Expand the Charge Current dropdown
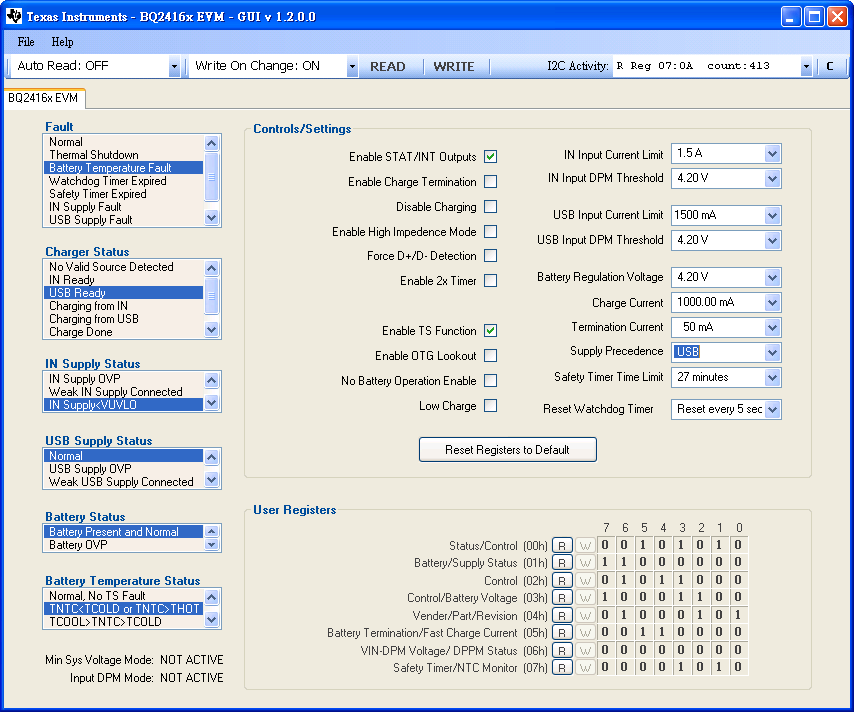Screen dimensions: 854x712 tap(772, 302)
